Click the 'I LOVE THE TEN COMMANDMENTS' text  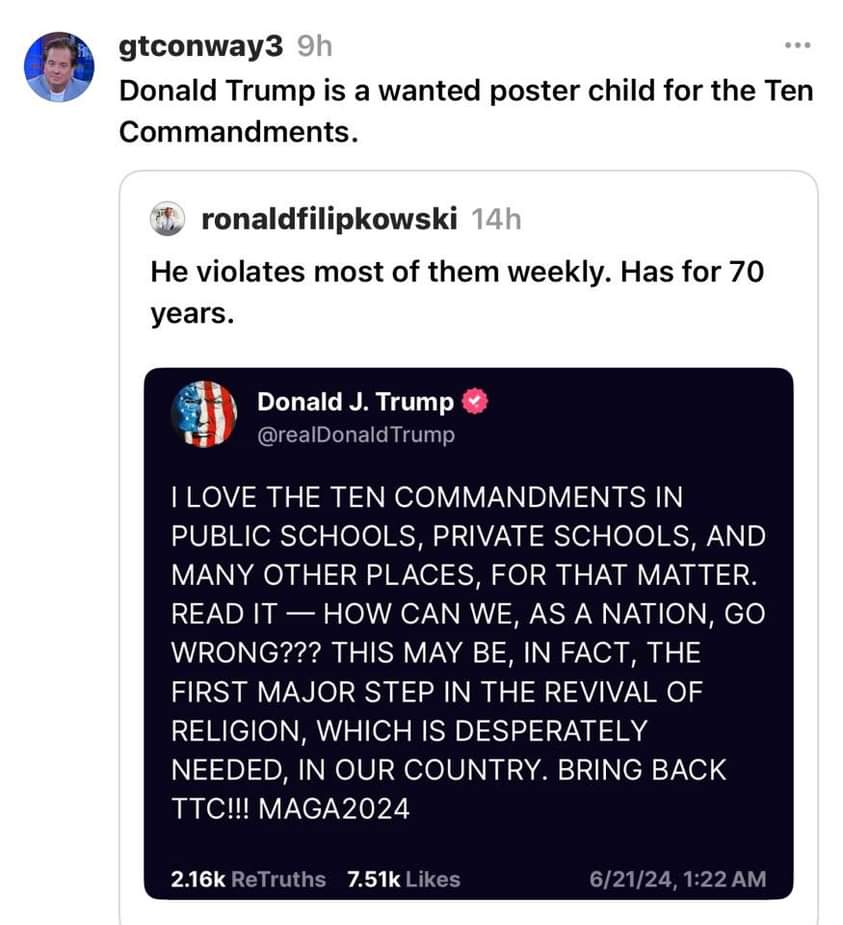(x=408, y=497)
